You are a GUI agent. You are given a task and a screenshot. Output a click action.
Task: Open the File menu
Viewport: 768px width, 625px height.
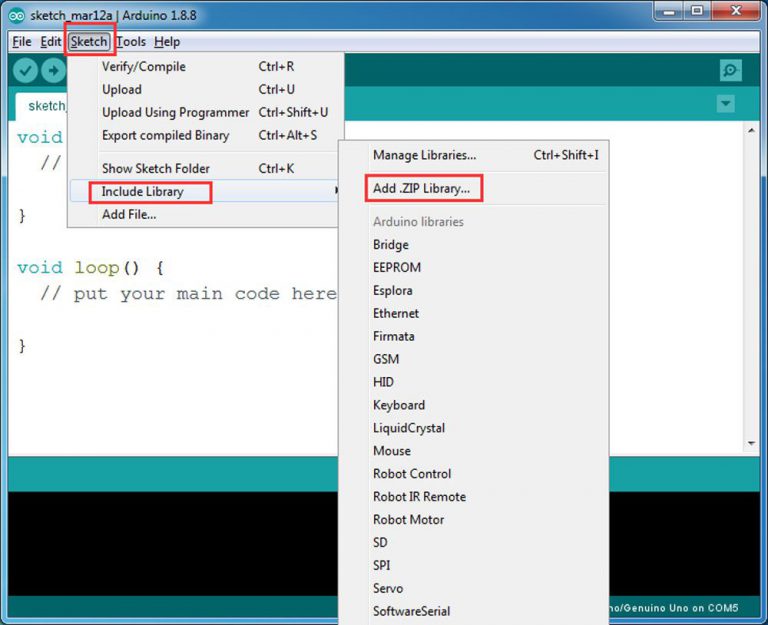pos(22,42)
